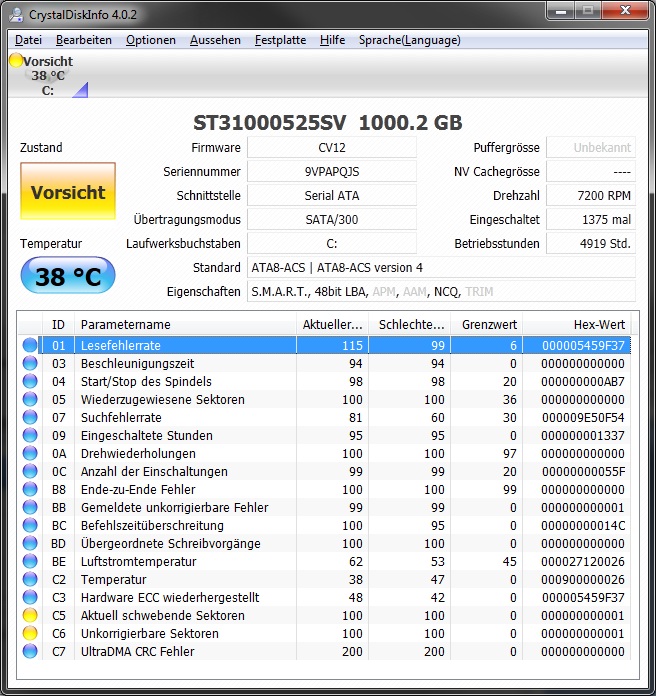Click the Hex-Wert column header
The image size is (657, 698).
click(x=577, y=325)
